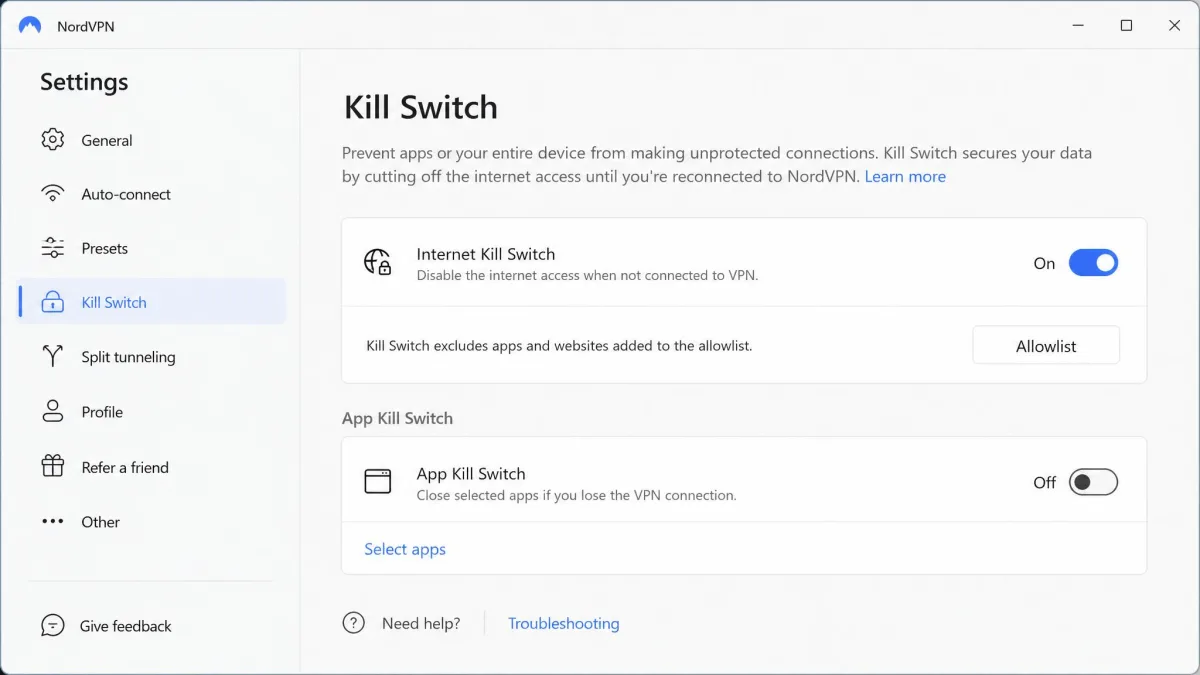Screen dimensions: 1200x675
Task: Click the Refer a friend gift icon
Action: 53,466
